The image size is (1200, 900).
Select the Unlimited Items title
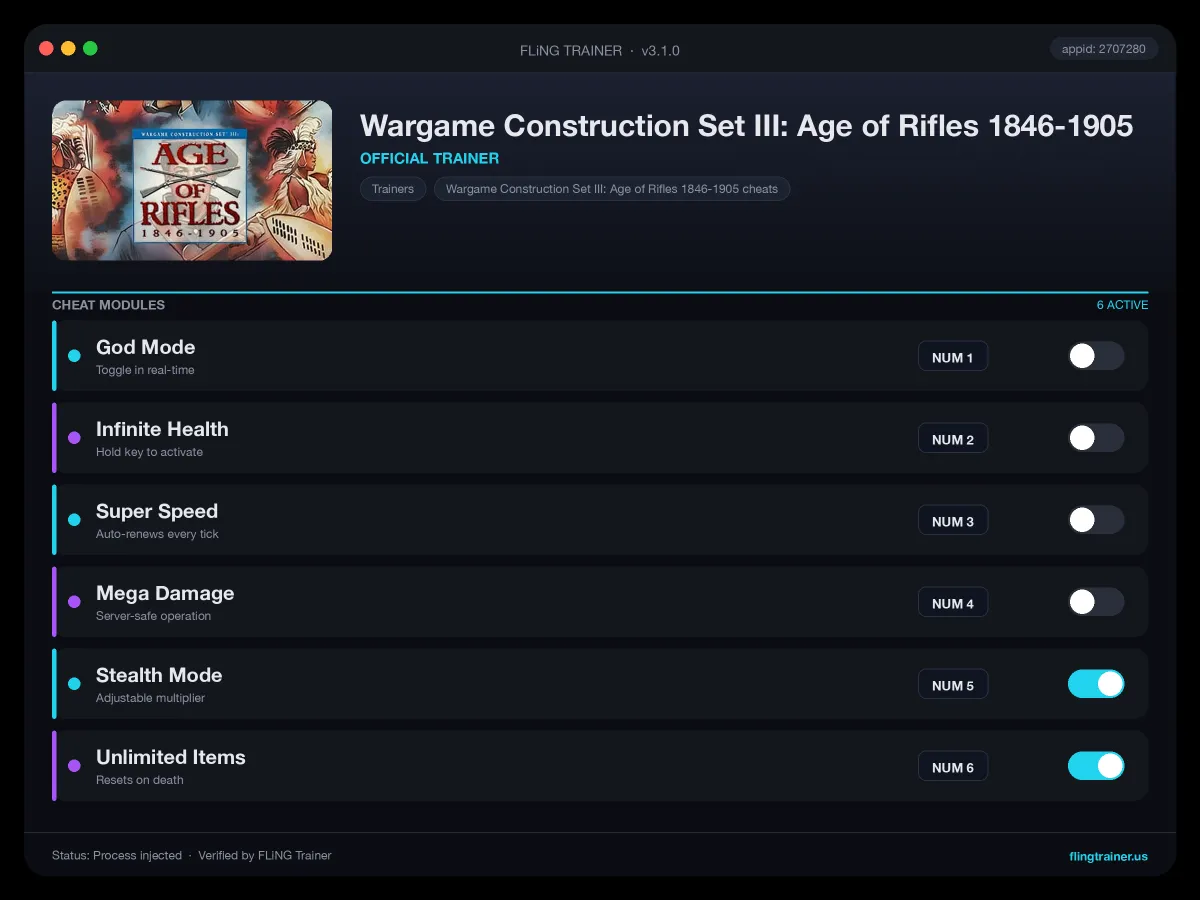click(x=171, y=757)
